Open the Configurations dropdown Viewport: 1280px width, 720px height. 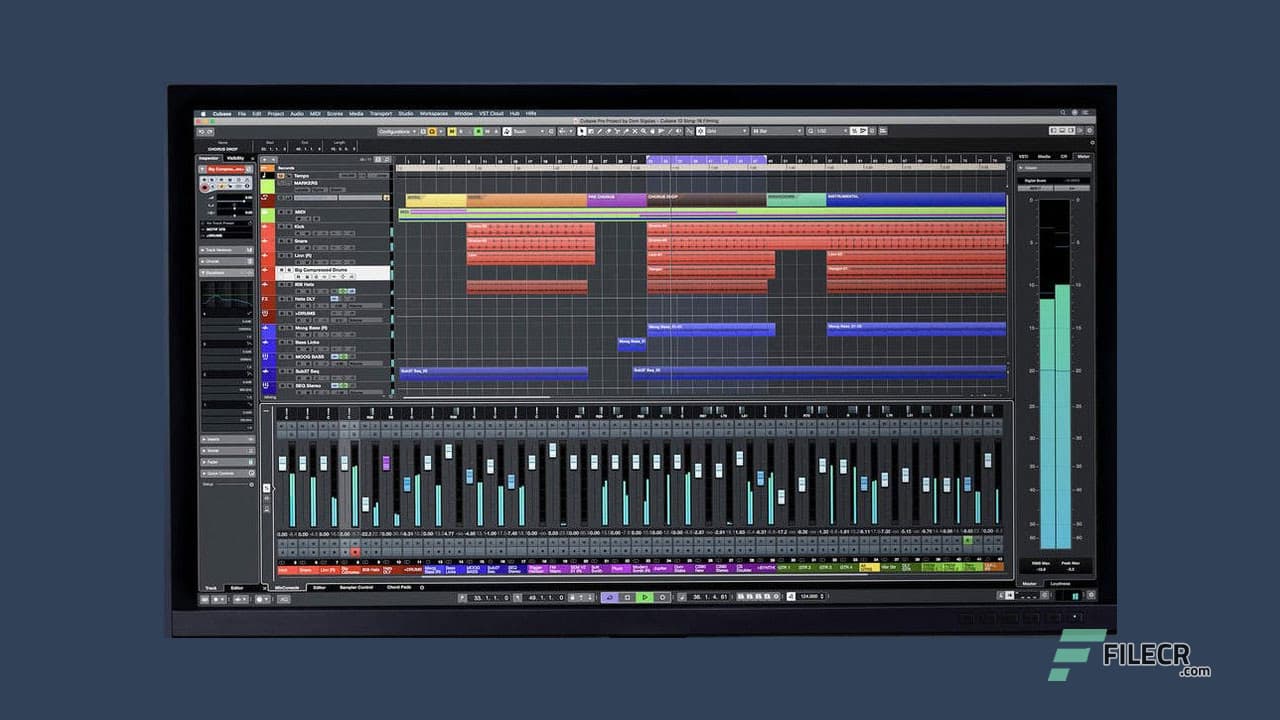pos(405,131)
